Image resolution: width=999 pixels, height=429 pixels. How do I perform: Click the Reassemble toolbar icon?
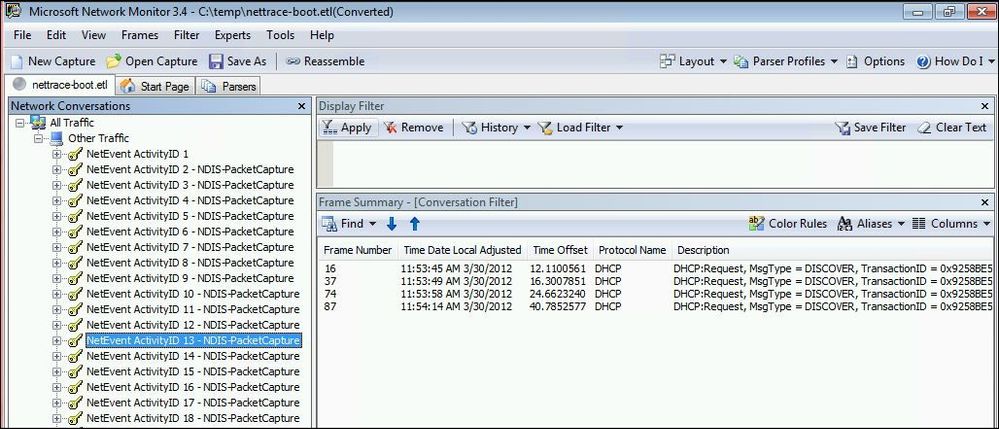292,61
